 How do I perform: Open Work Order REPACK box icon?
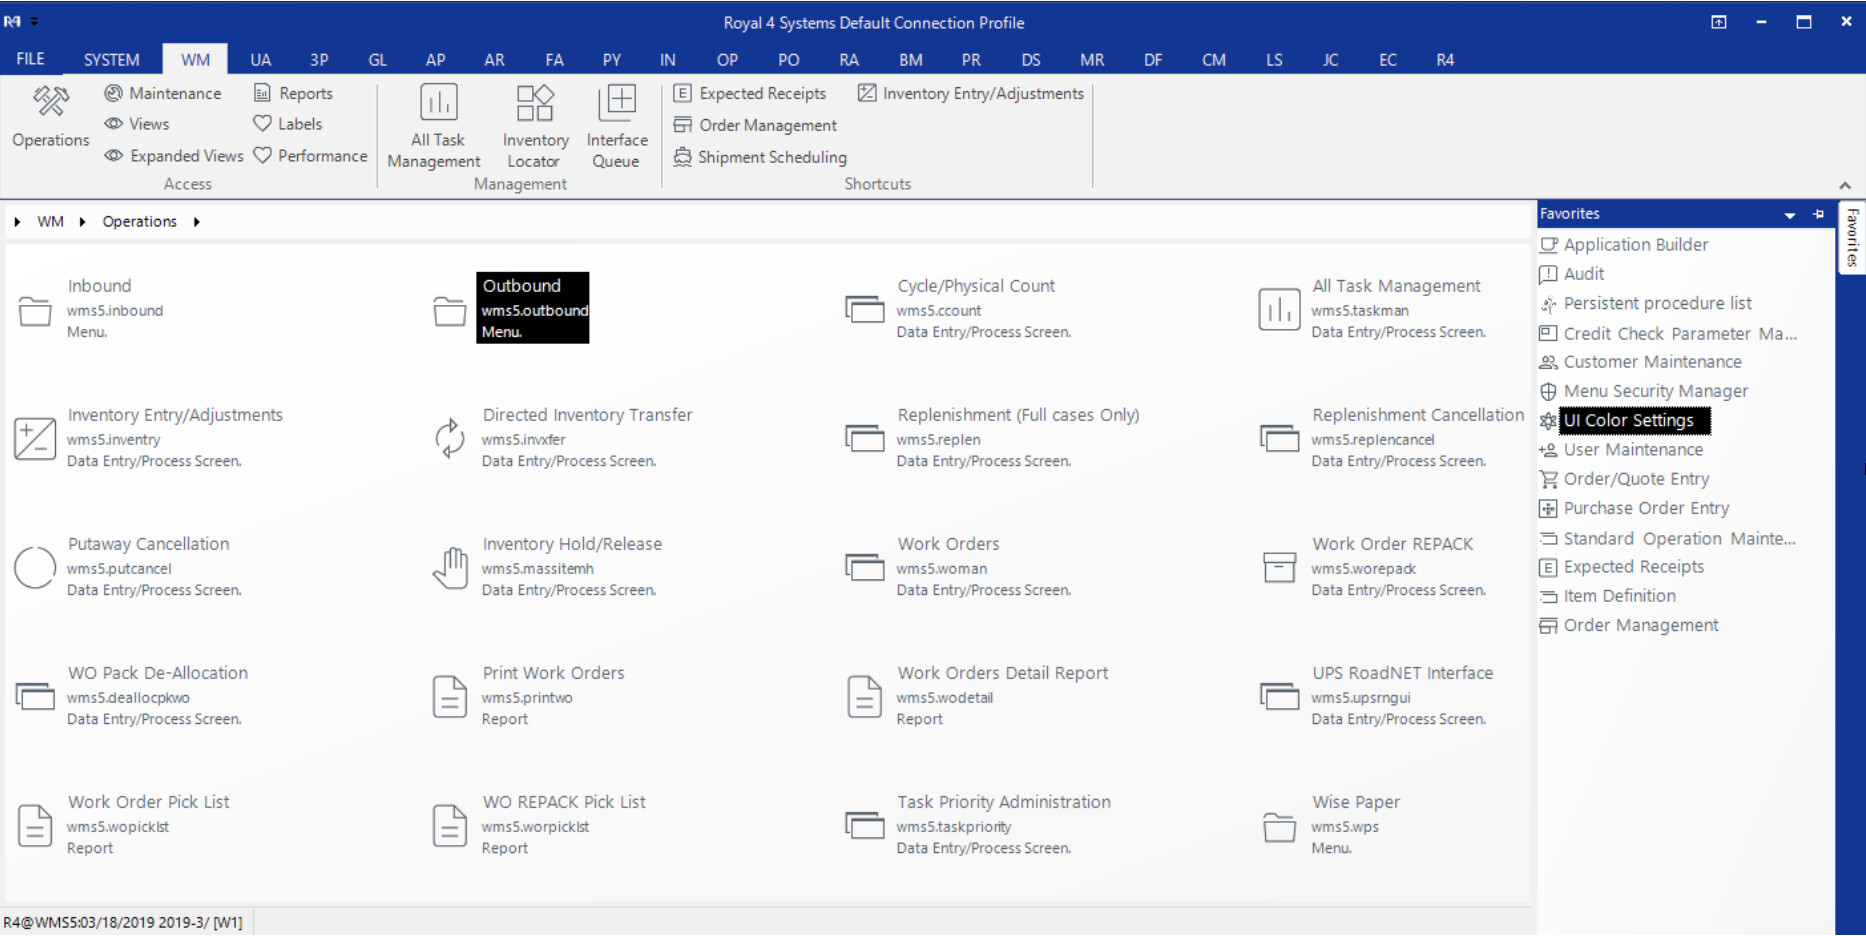1279,567
